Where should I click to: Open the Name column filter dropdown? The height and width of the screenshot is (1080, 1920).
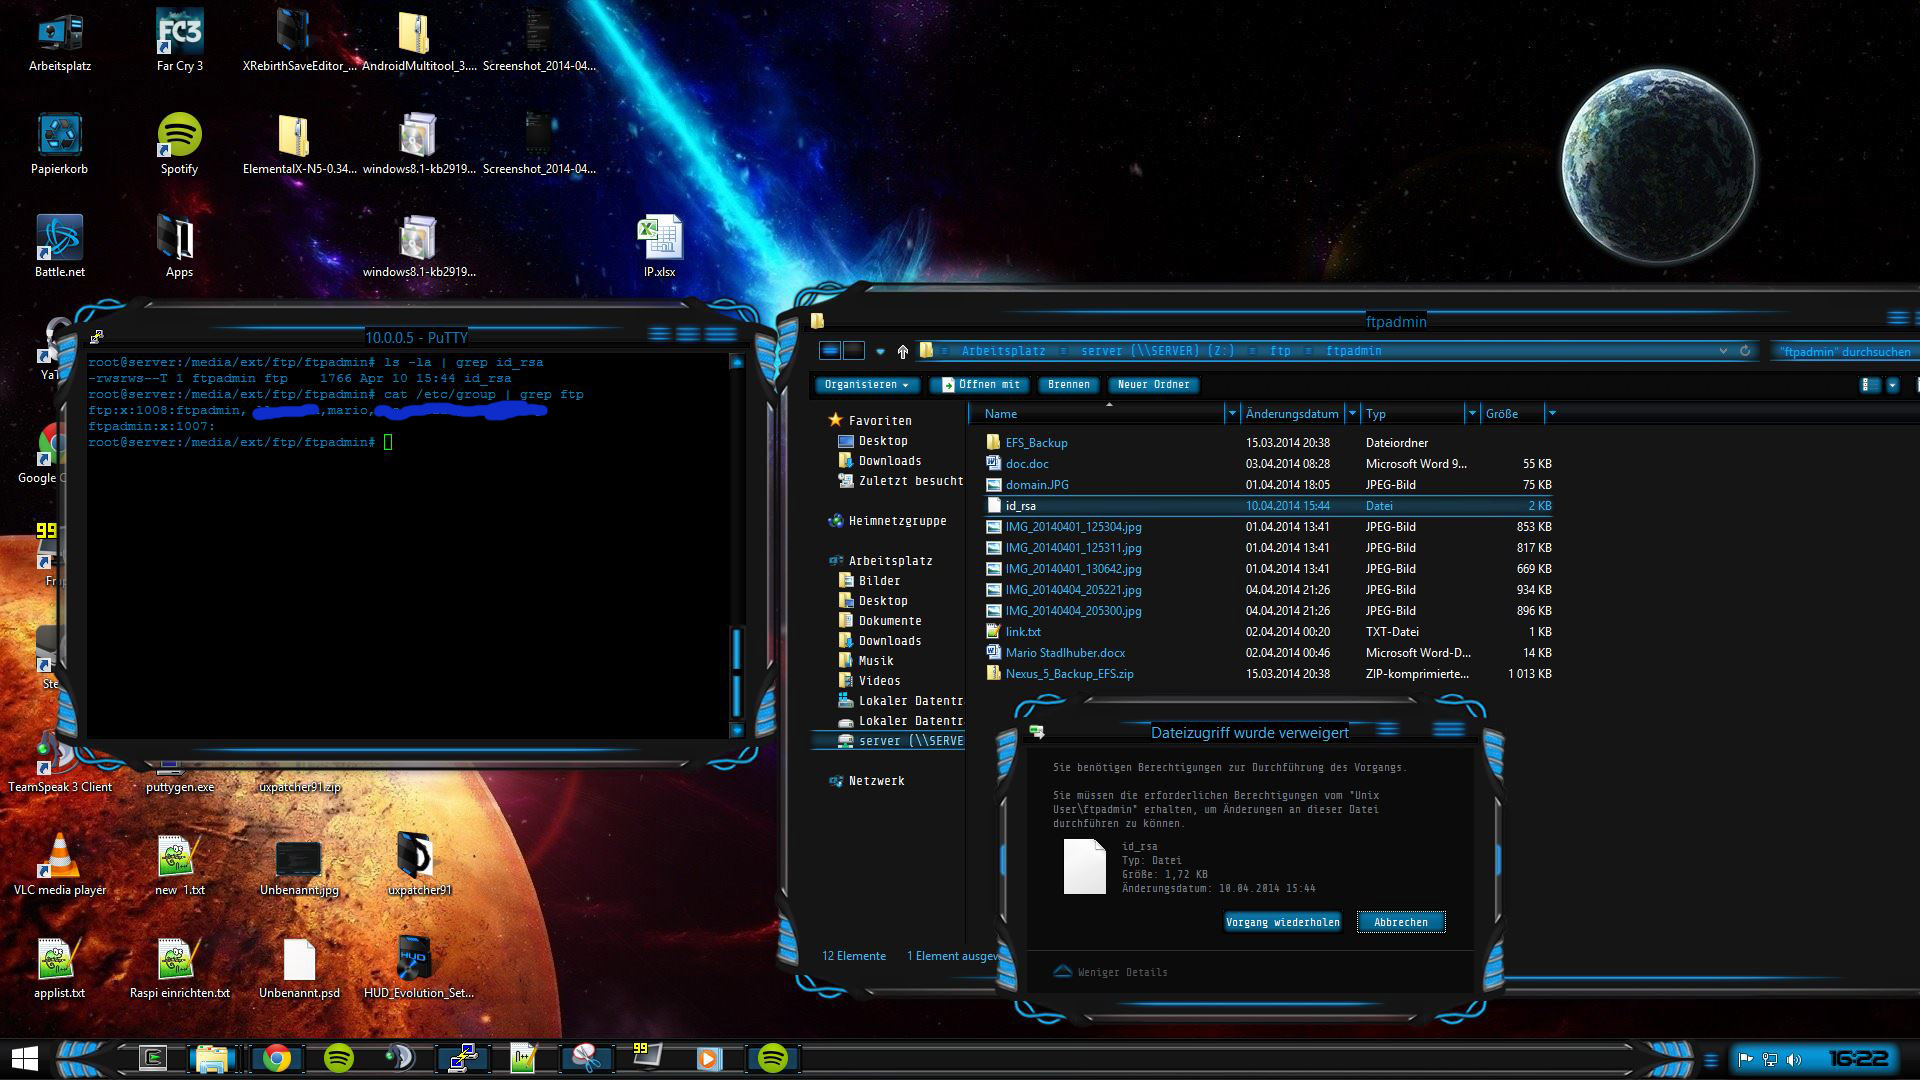pos(1230,413)
